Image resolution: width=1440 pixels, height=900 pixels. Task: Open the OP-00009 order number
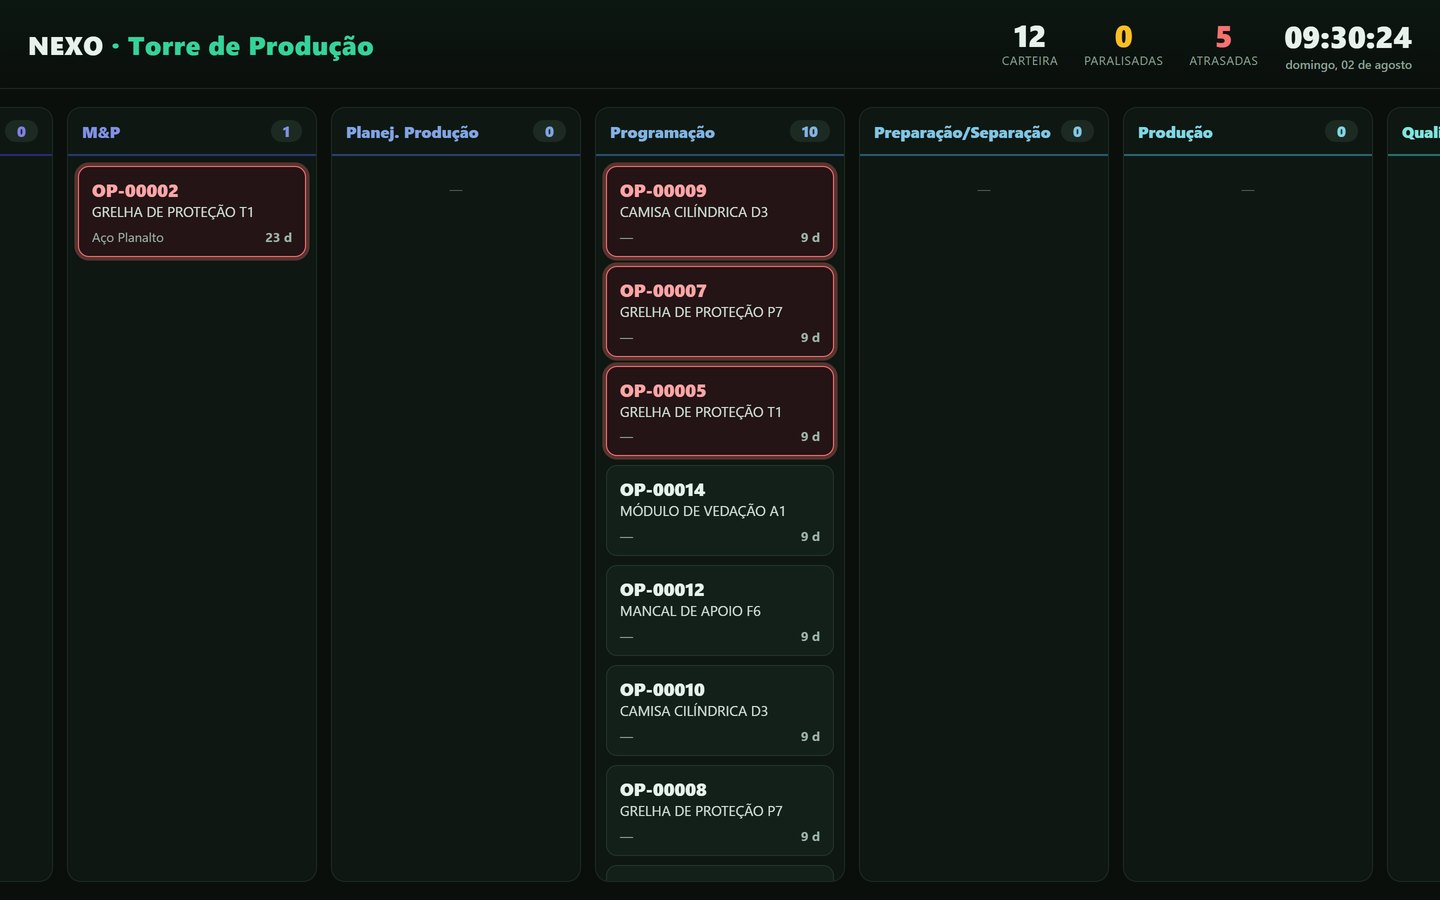point(663,191)
